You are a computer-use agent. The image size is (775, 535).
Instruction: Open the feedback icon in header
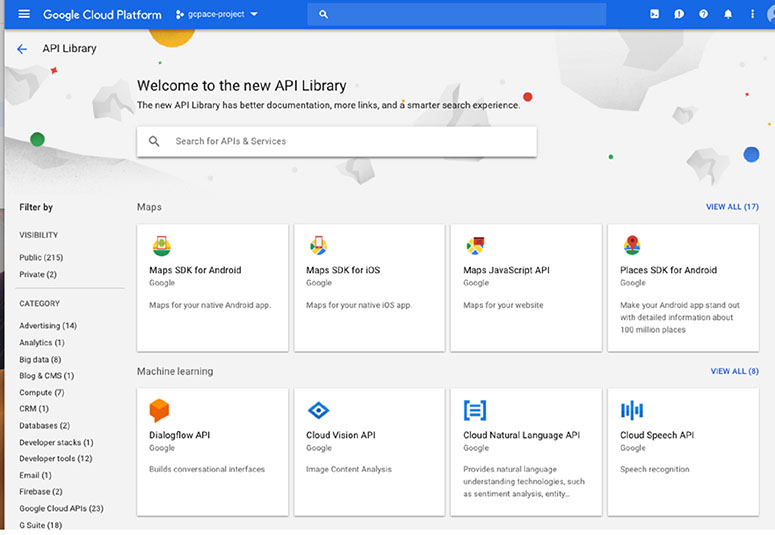[679, 14]
